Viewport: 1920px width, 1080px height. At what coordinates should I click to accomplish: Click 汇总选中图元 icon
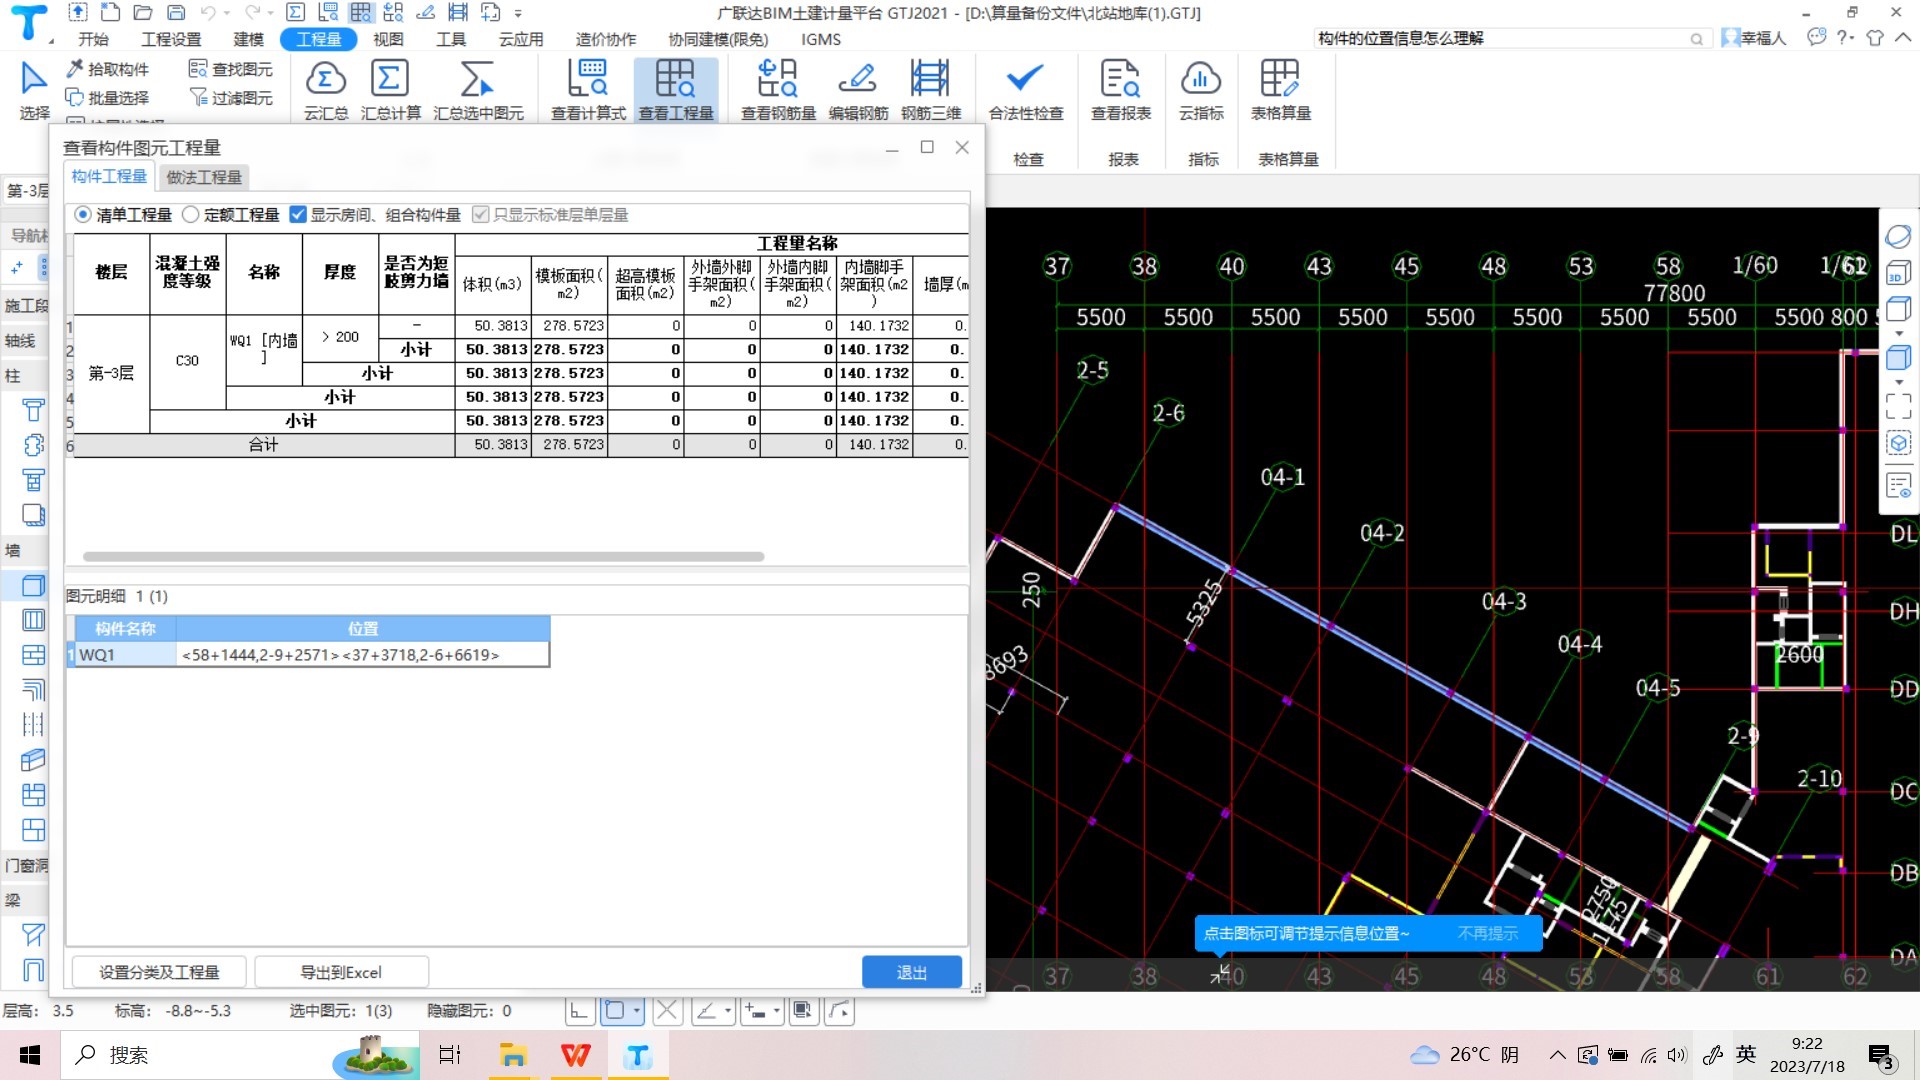click(x=478, y=90)
